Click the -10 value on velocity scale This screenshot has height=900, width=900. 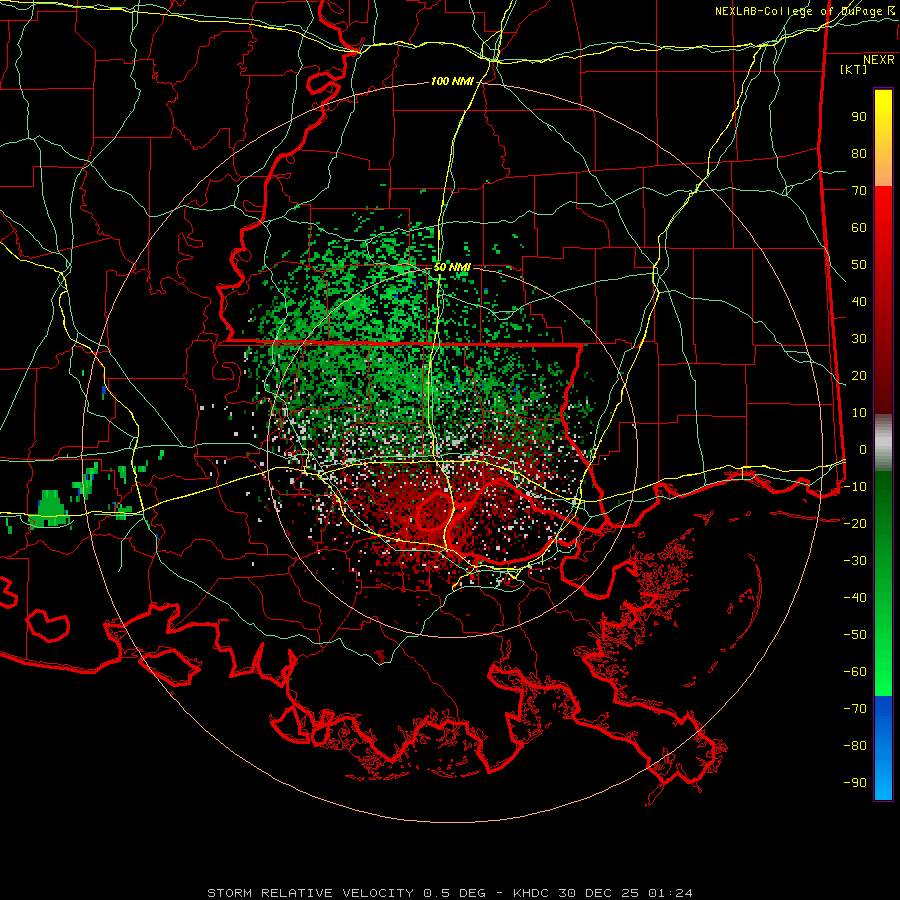coord(855,487)
